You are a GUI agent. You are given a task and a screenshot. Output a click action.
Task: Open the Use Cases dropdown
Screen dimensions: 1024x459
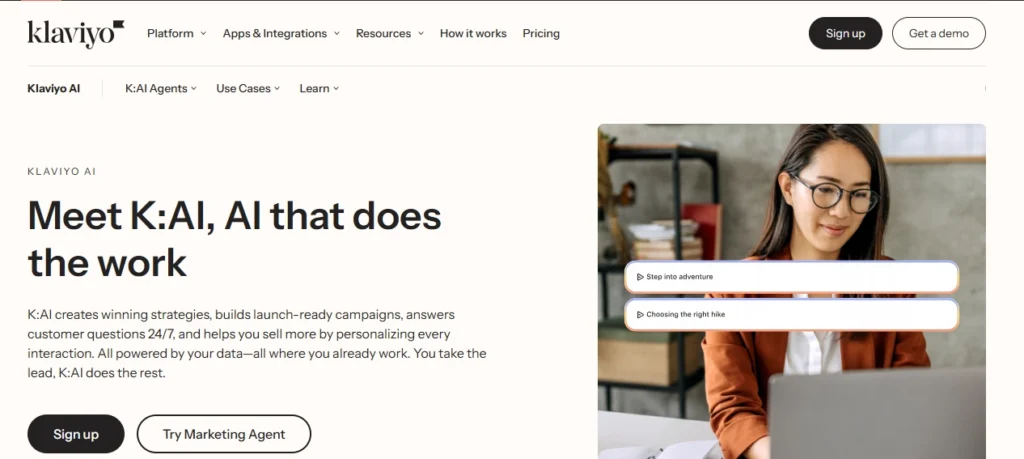(x=248, y=89)
